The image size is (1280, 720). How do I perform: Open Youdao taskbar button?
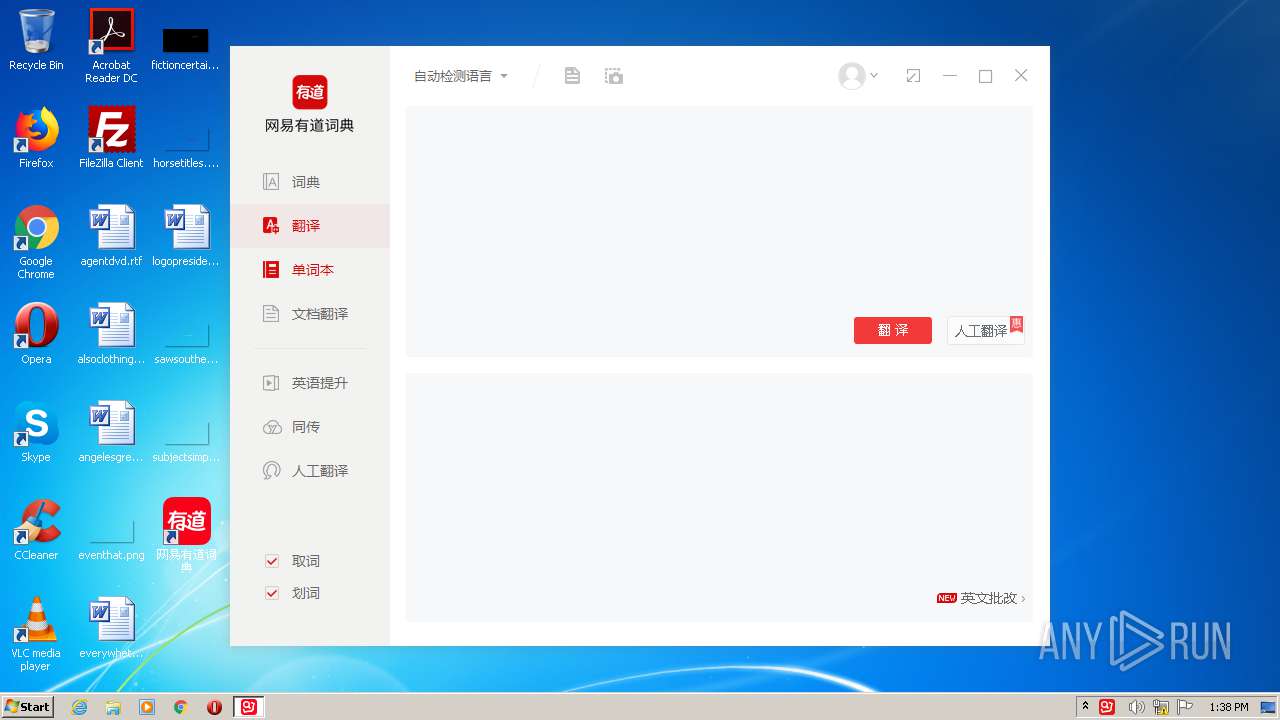(x=249, y=707)
